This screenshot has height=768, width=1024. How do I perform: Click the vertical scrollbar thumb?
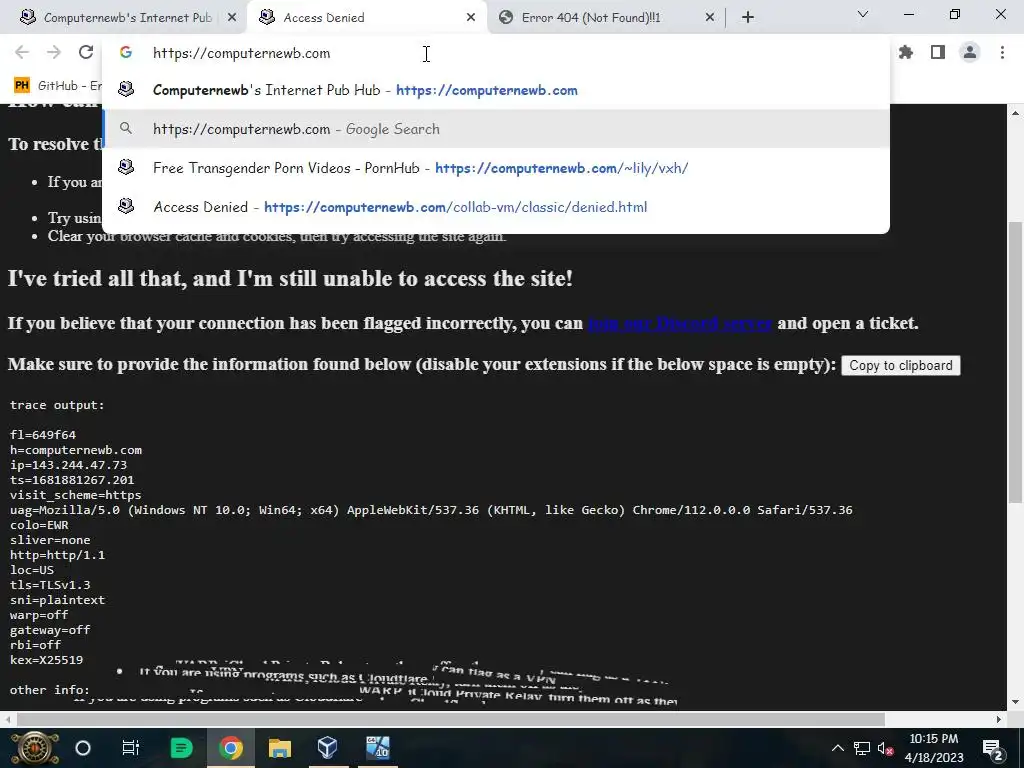point(1016,362)
